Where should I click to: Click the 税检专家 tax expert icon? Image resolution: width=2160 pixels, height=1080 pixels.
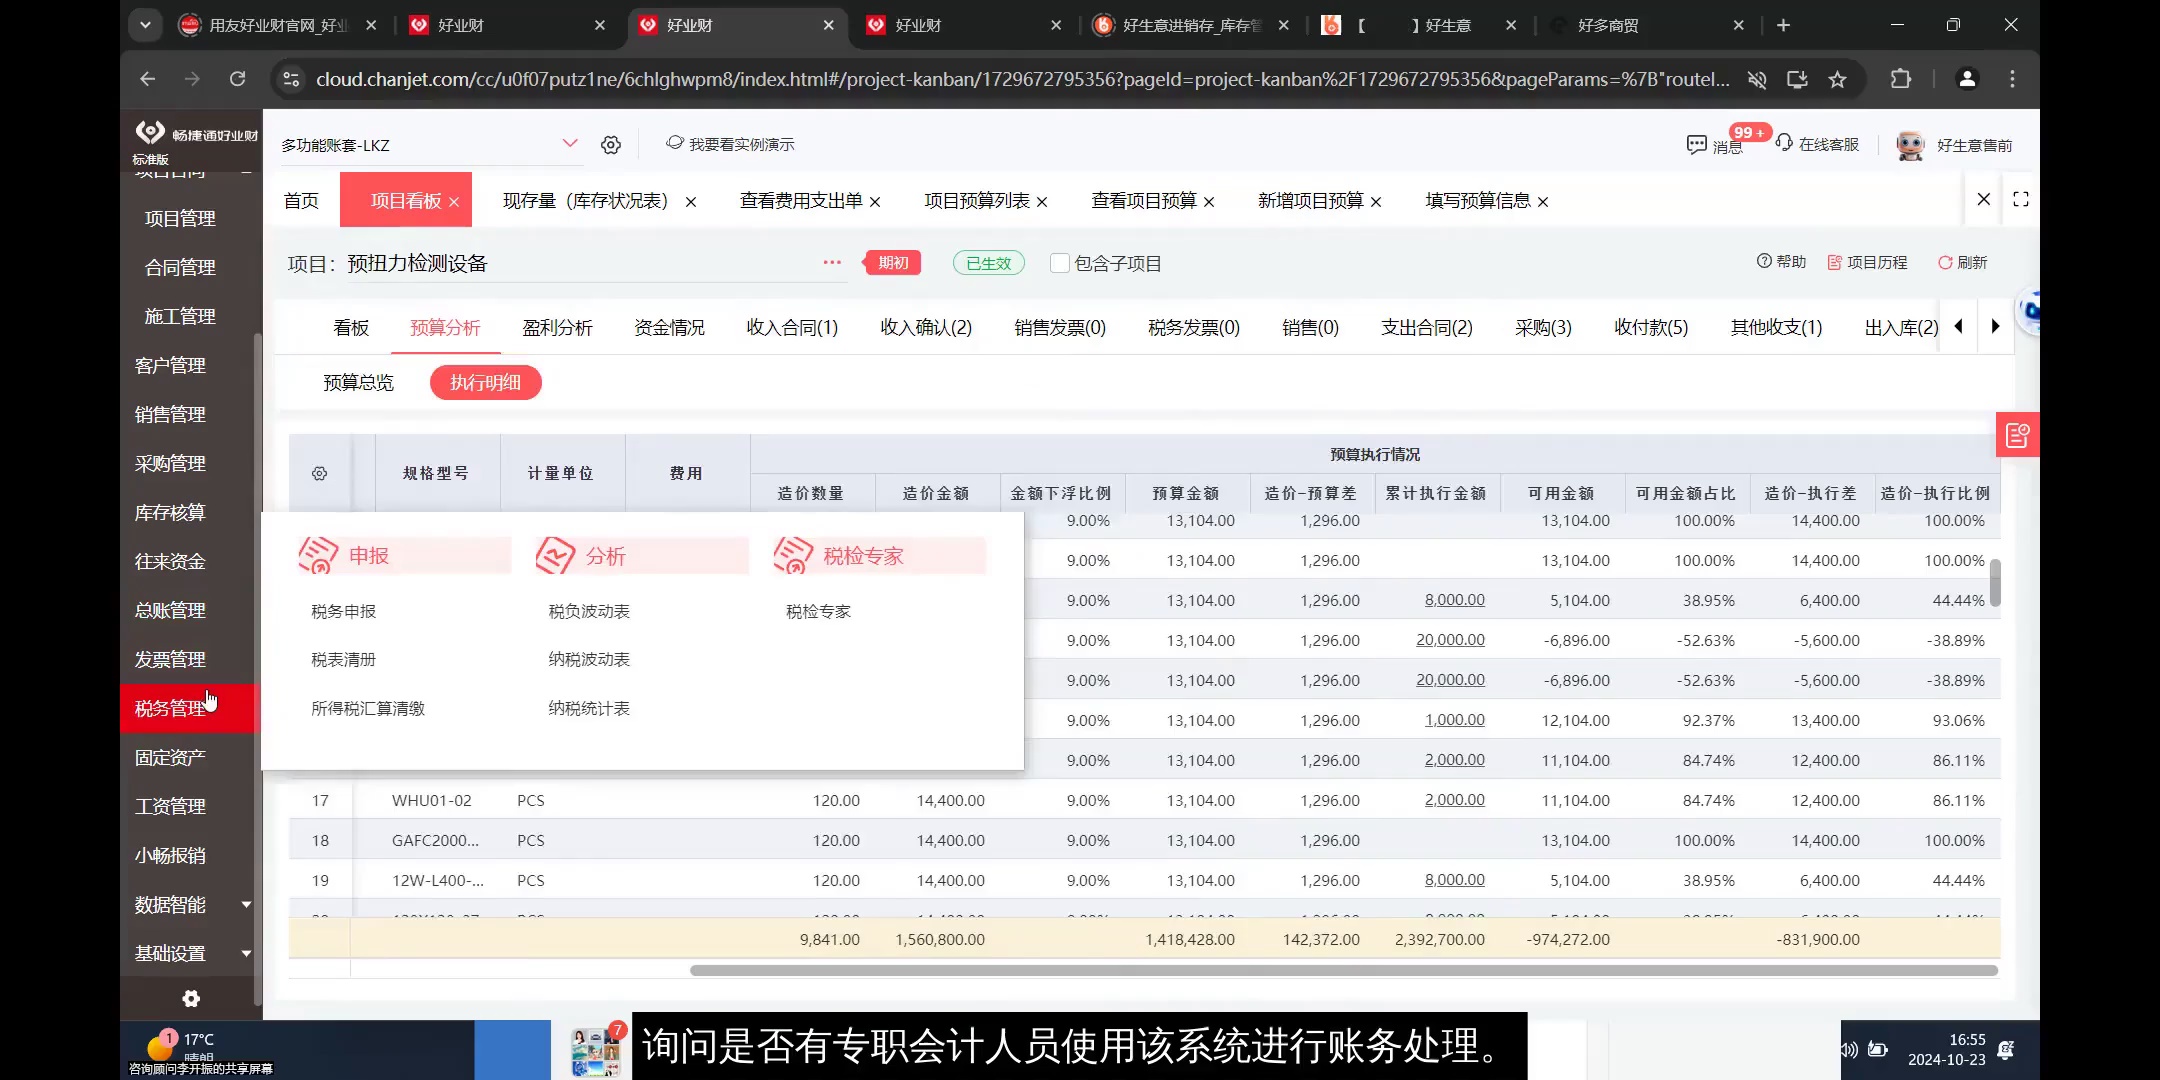click(793, 555)
